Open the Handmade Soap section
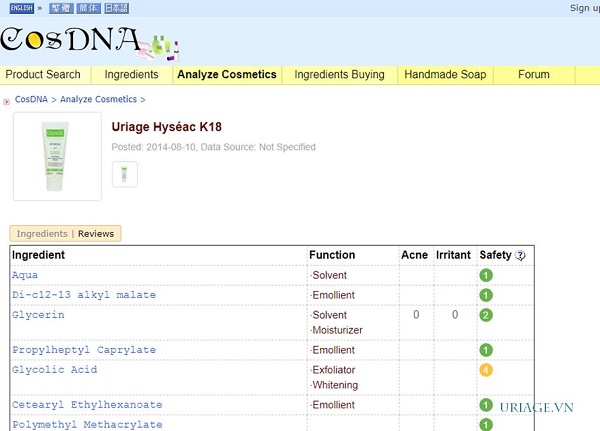Screen dimensions: 600x431 (443, 75)
